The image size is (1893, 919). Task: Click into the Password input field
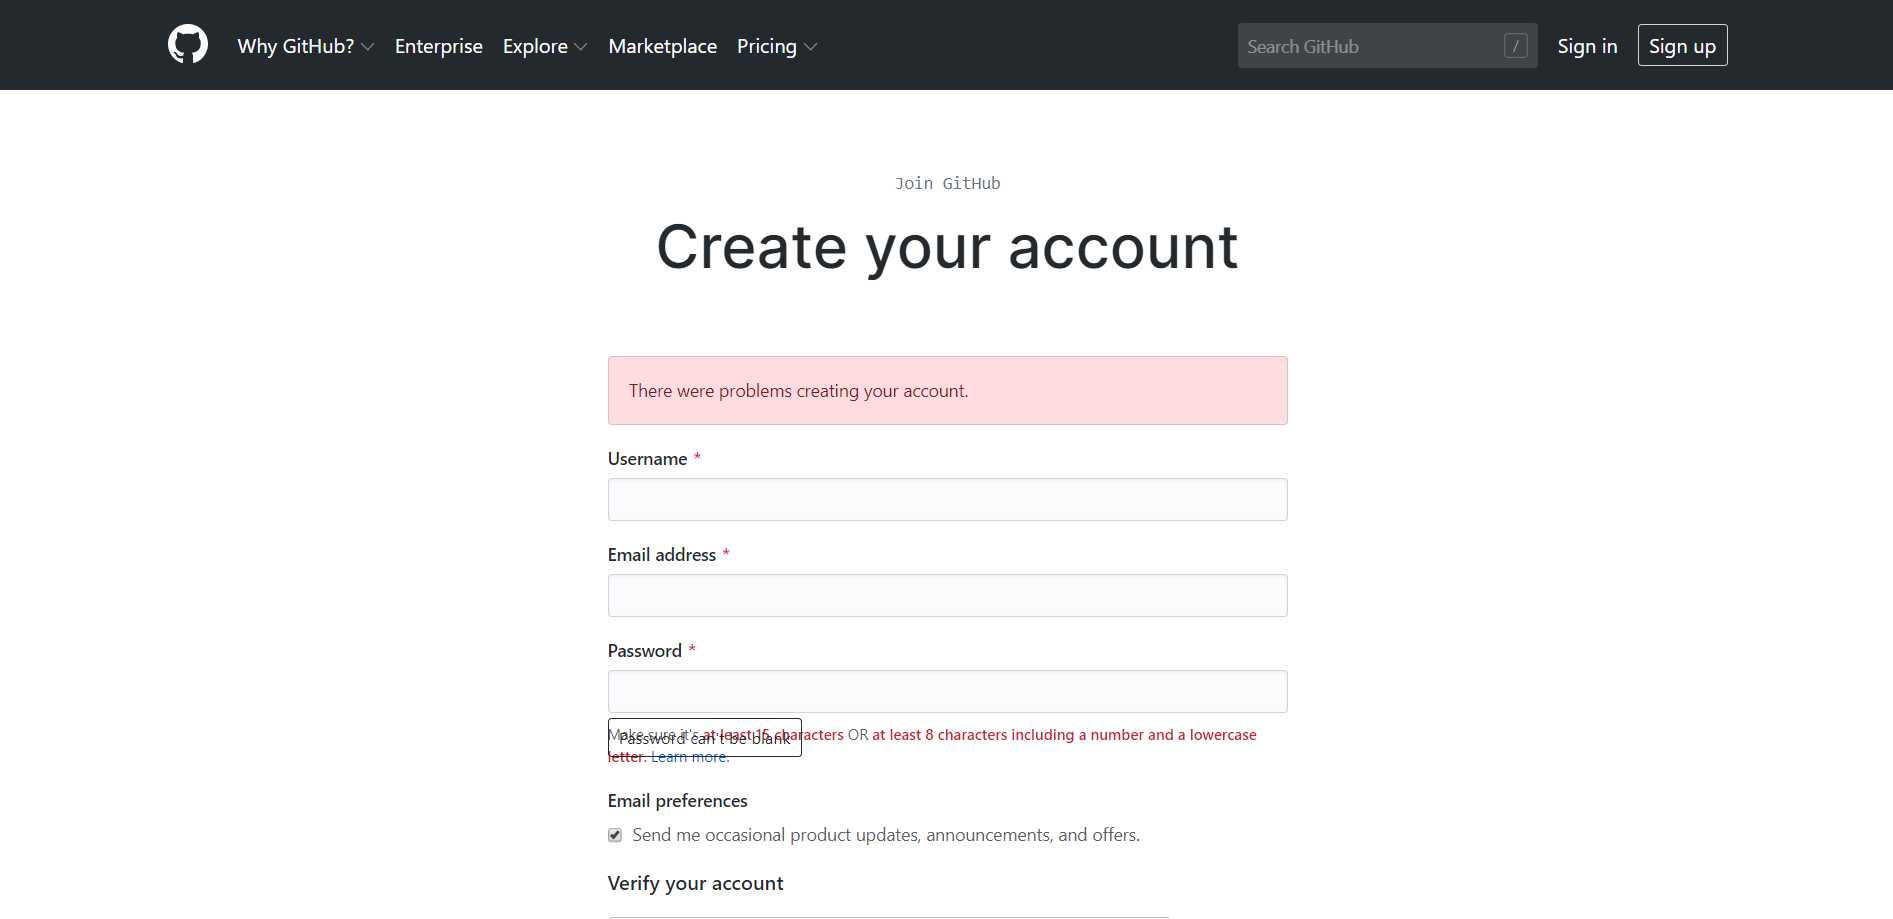tap(947, 691)
